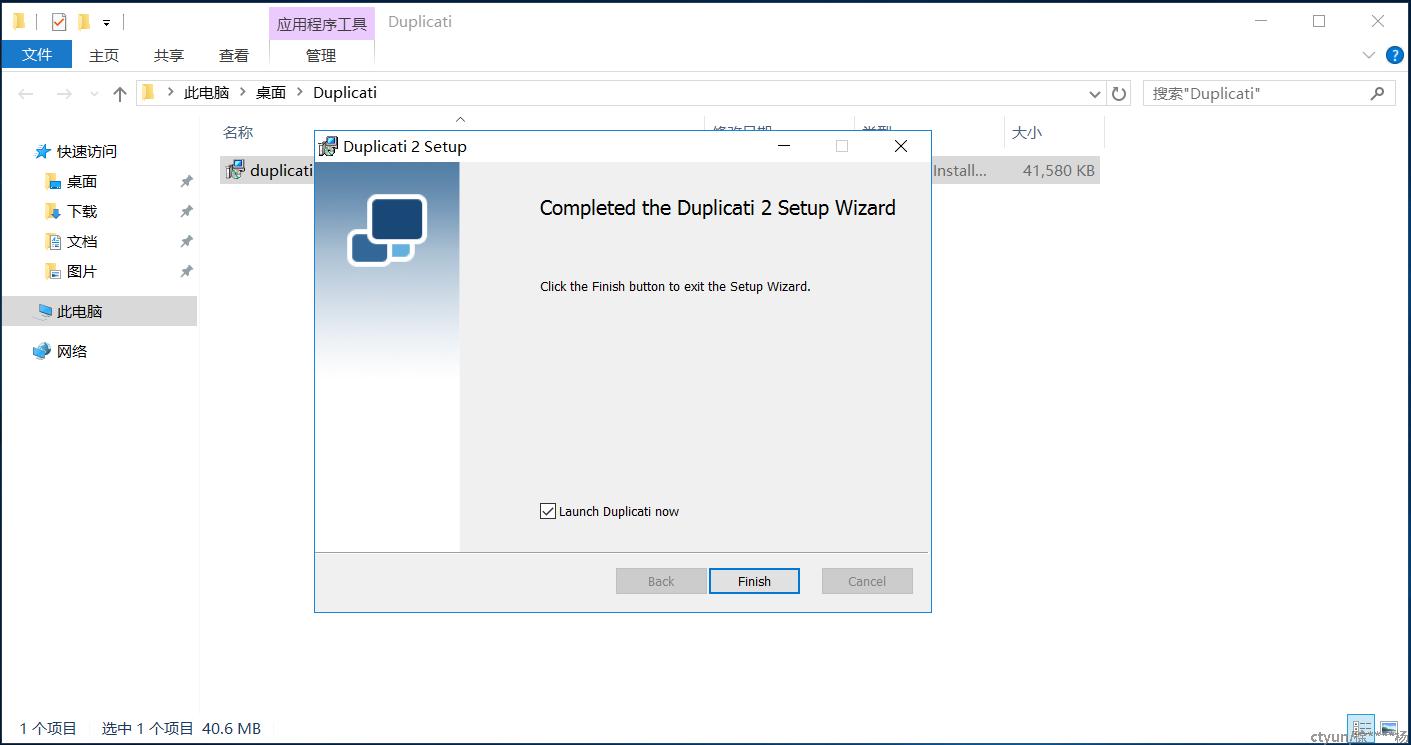1411x745 pixels.
Task: Switch to the 查看 ribbon tab
Action: 234,55
